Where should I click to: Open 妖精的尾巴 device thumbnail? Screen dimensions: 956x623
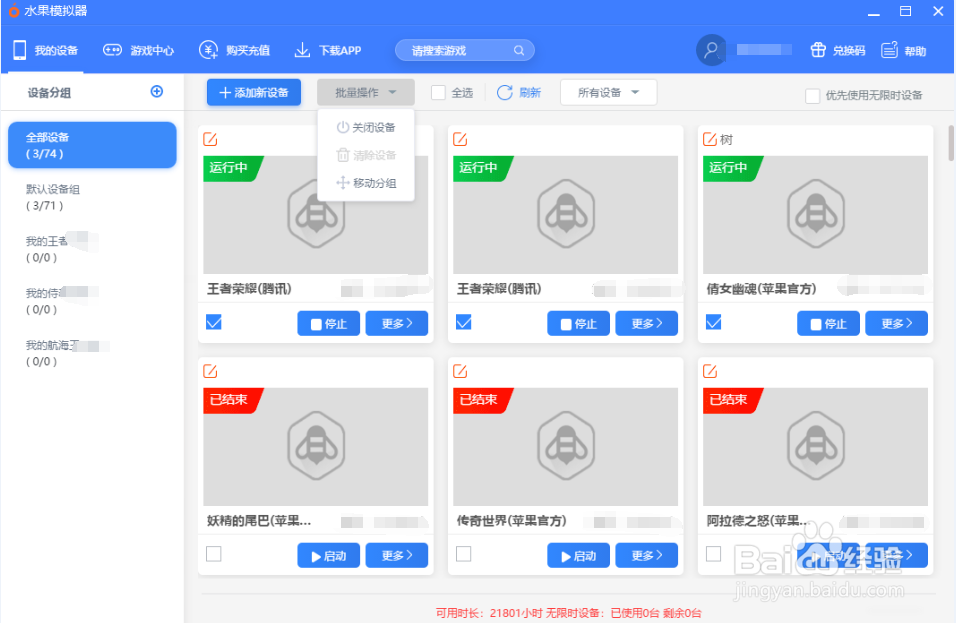[316, 447]
